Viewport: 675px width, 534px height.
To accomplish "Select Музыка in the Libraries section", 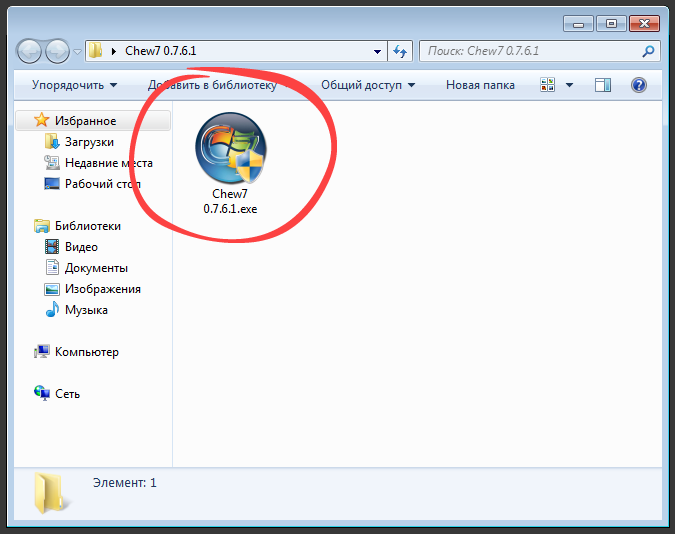I will point(86,310).
